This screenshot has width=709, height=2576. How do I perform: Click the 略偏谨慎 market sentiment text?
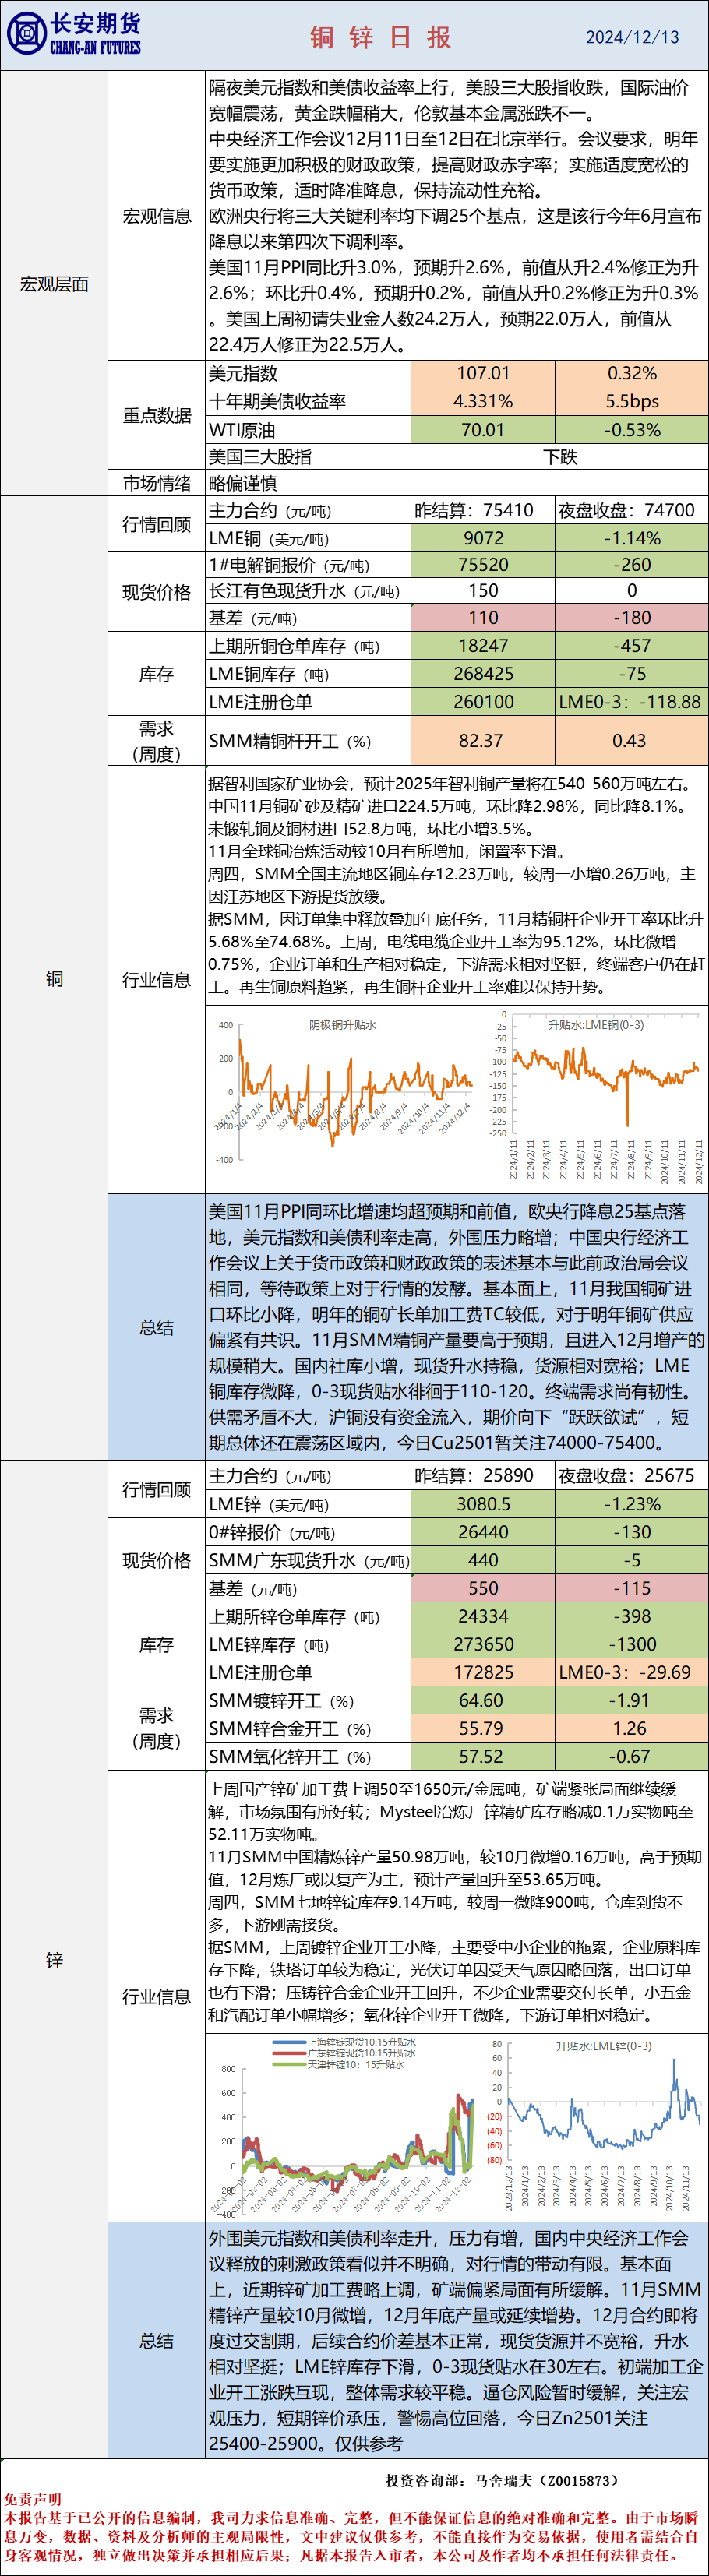[243, 483]
